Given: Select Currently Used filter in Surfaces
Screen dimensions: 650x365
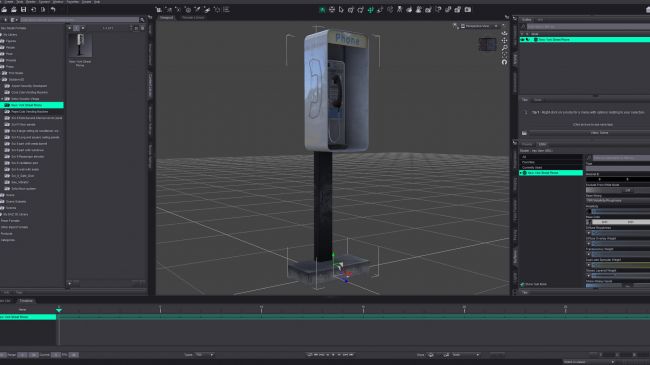Looking at the screenshot, I should [x=532, y=167].
